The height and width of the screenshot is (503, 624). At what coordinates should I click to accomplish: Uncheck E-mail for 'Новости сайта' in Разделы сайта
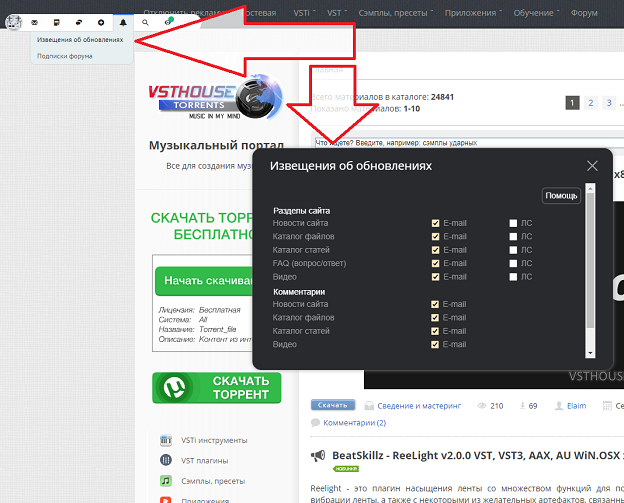[x=435, y=223]
